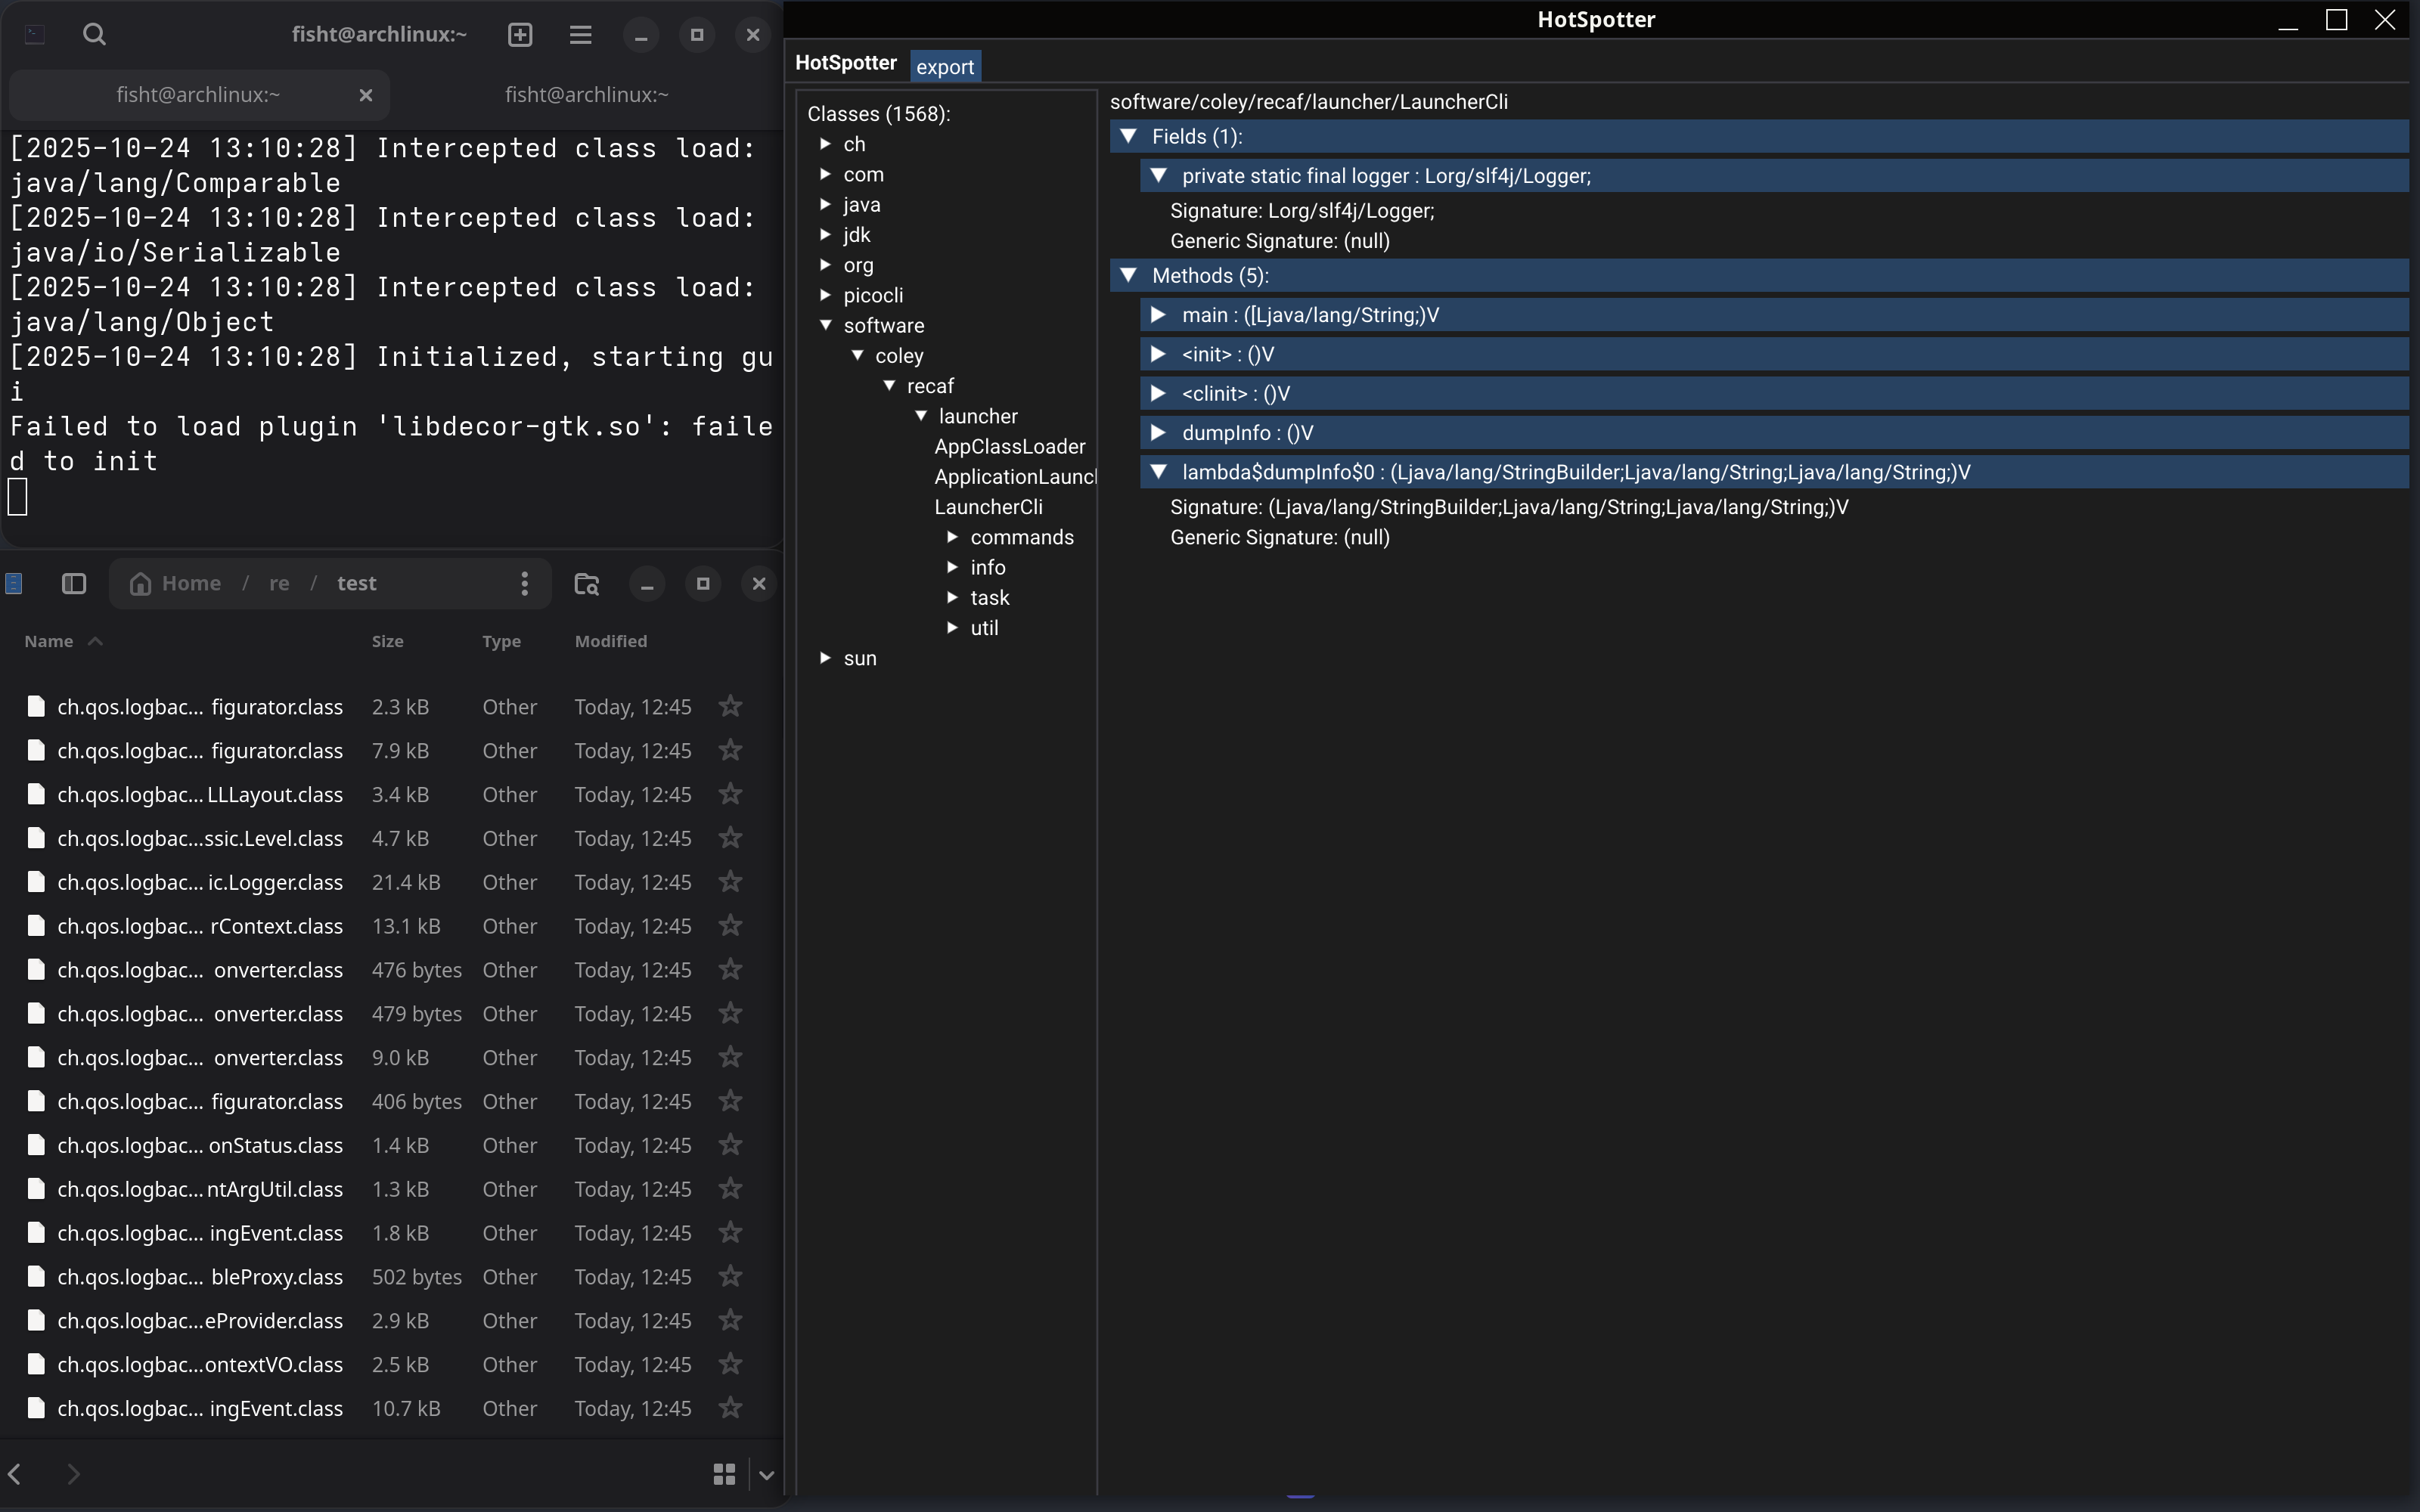Open the HotSpotter tab
The image size is (2420, 1512).
point(846,63)
